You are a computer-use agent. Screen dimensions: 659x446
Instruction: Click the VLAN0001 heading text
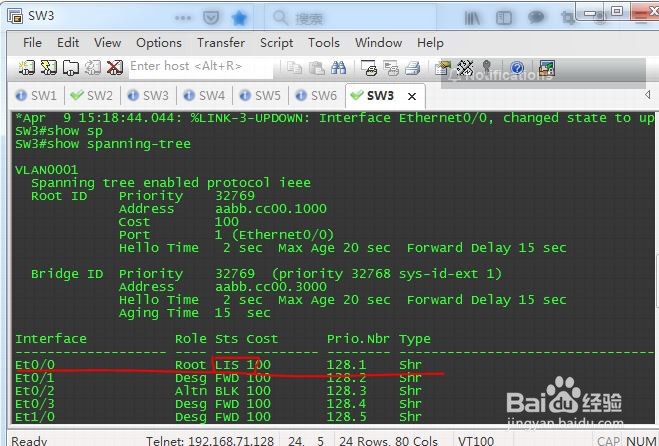(x=47, y=170)
